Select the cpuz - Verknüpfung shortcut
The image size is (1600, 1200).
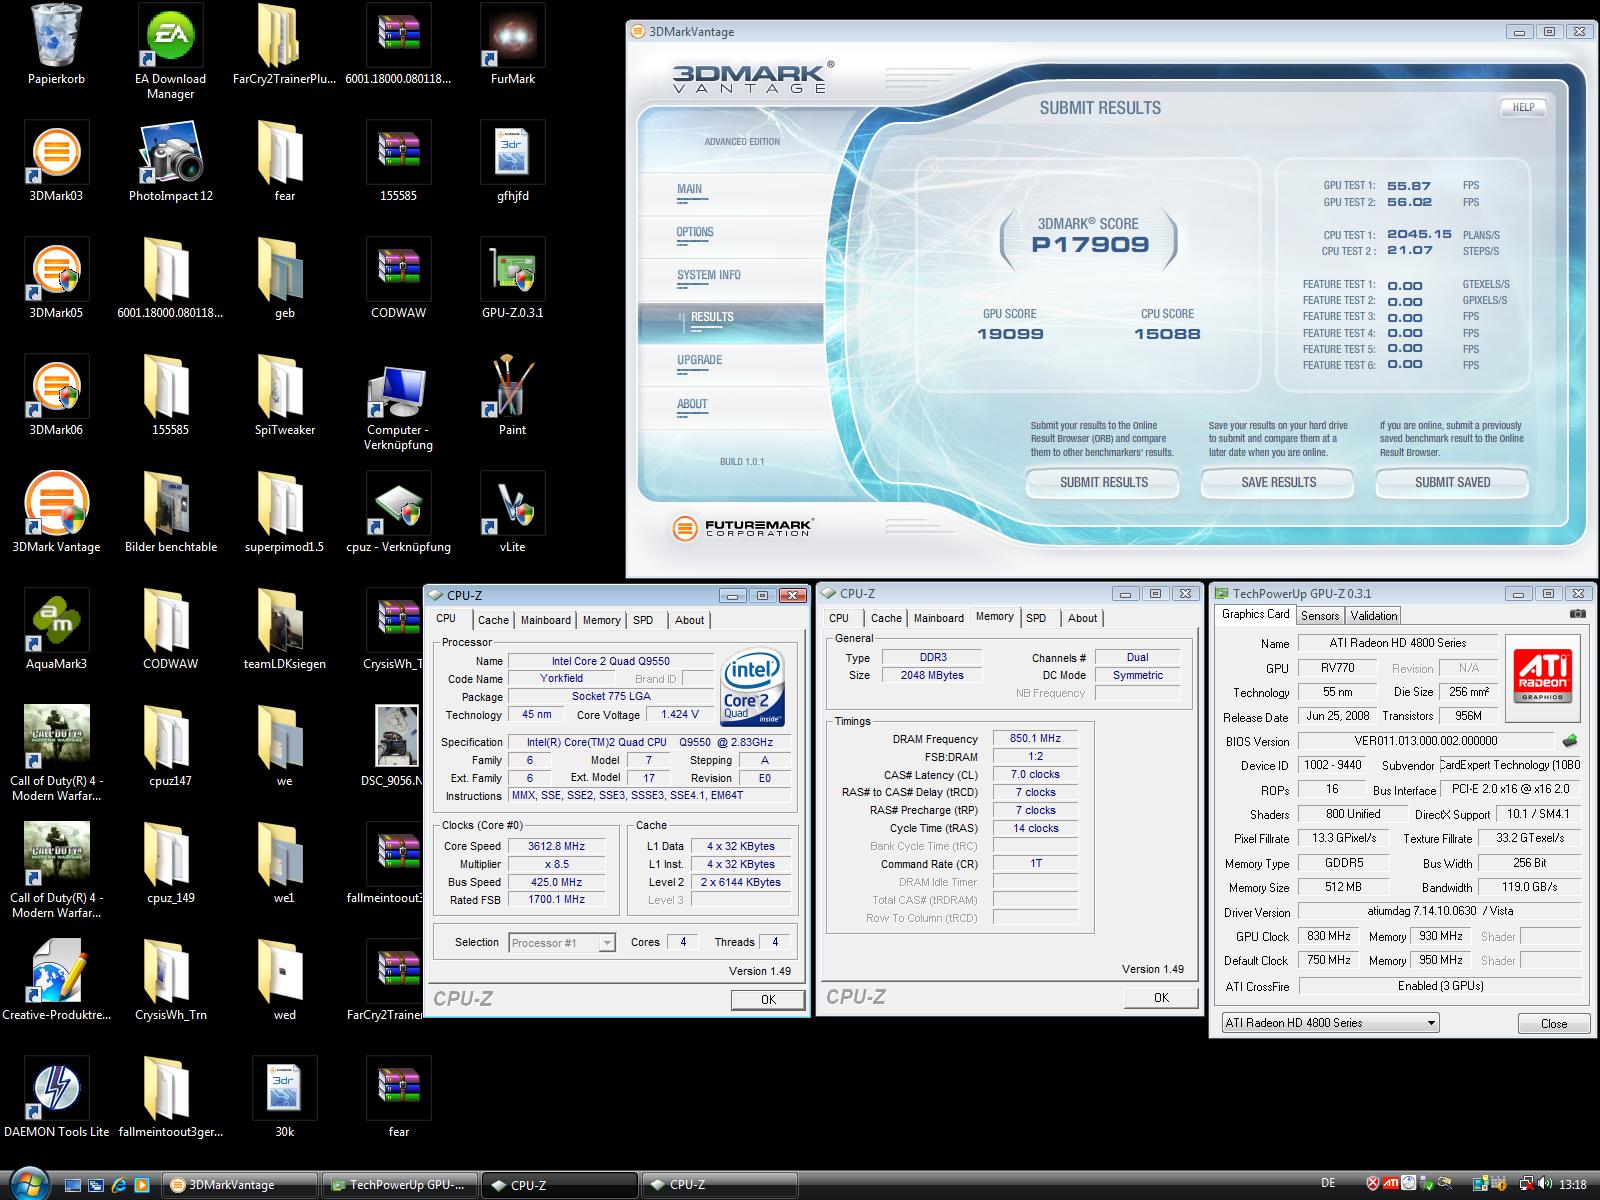point(398,513)
